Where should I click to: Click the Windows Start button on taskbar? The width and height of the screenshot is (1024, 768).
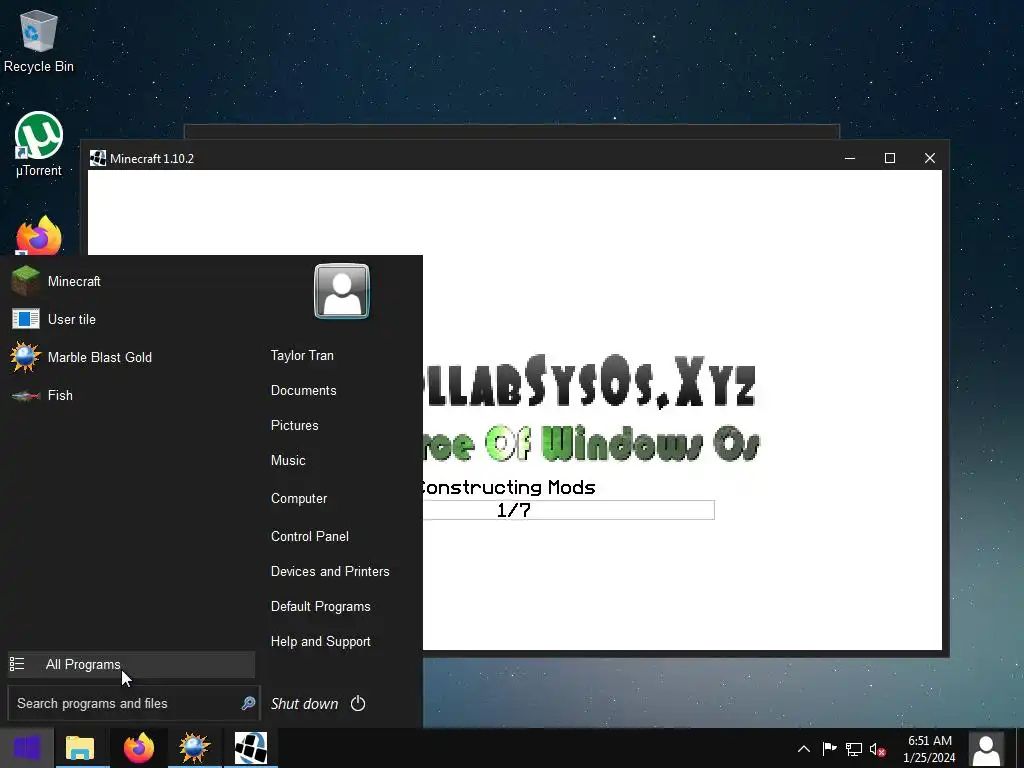point(27,748)
